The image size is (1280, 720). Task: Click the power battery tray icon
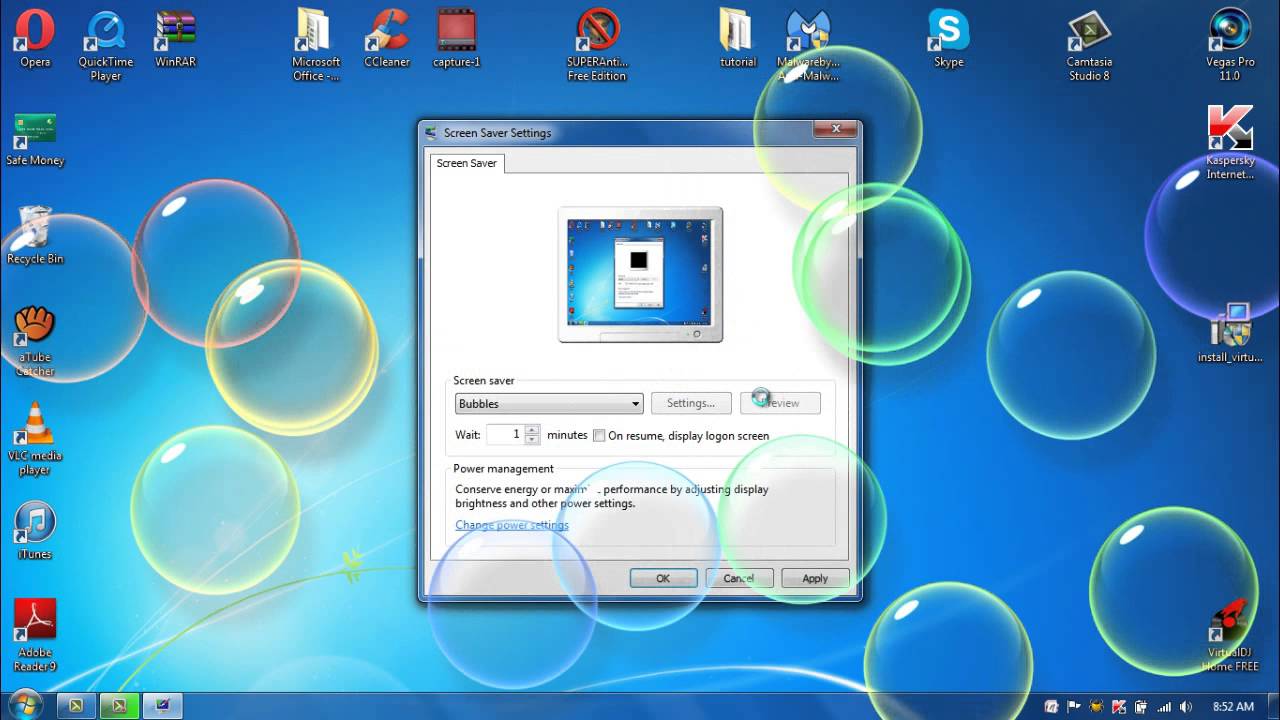coord(1142,706)
